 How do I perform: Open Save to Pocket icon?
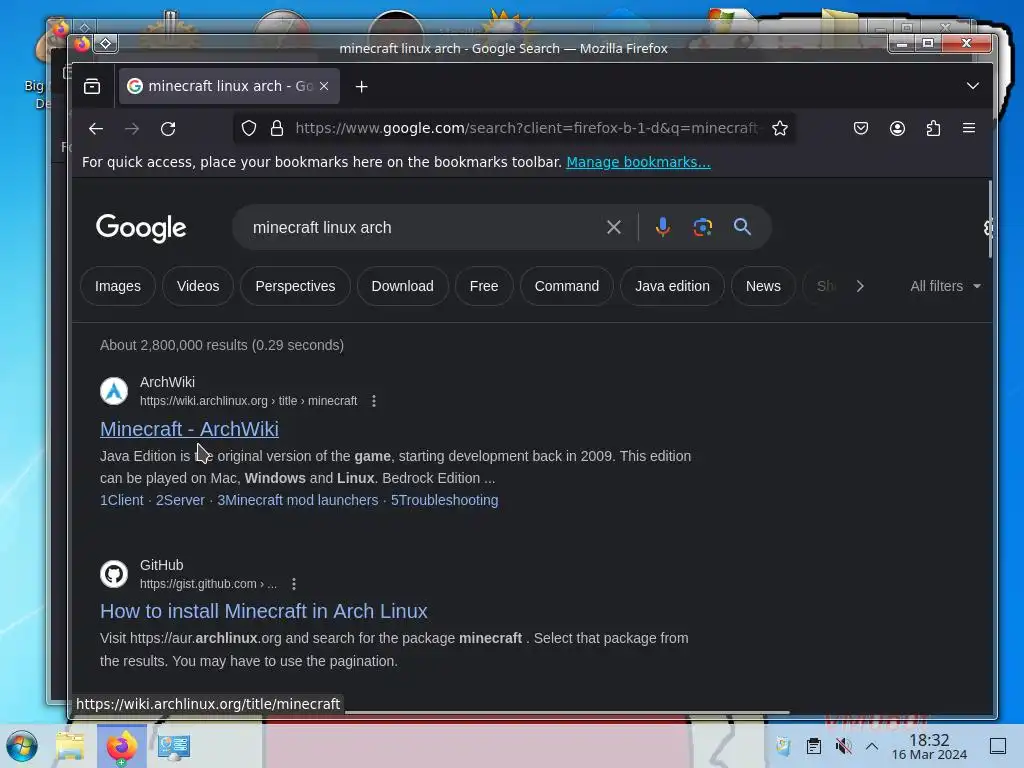pos(861,129)
